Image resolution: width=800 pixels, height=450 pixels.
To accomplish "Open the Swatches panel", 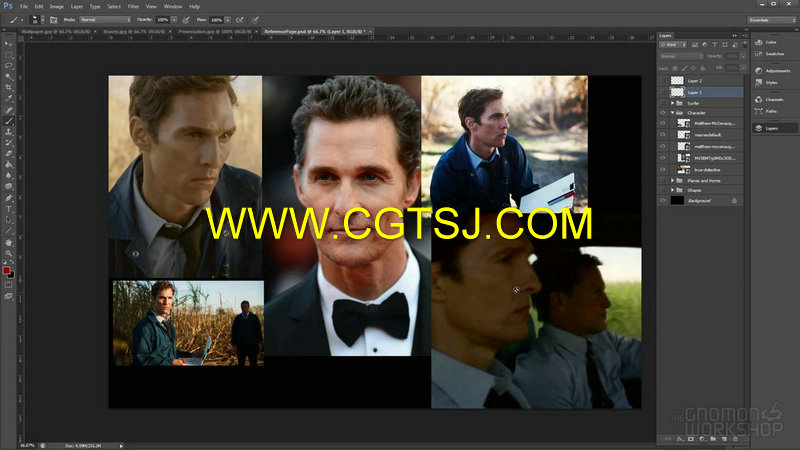I will click(x=772, y=54).
